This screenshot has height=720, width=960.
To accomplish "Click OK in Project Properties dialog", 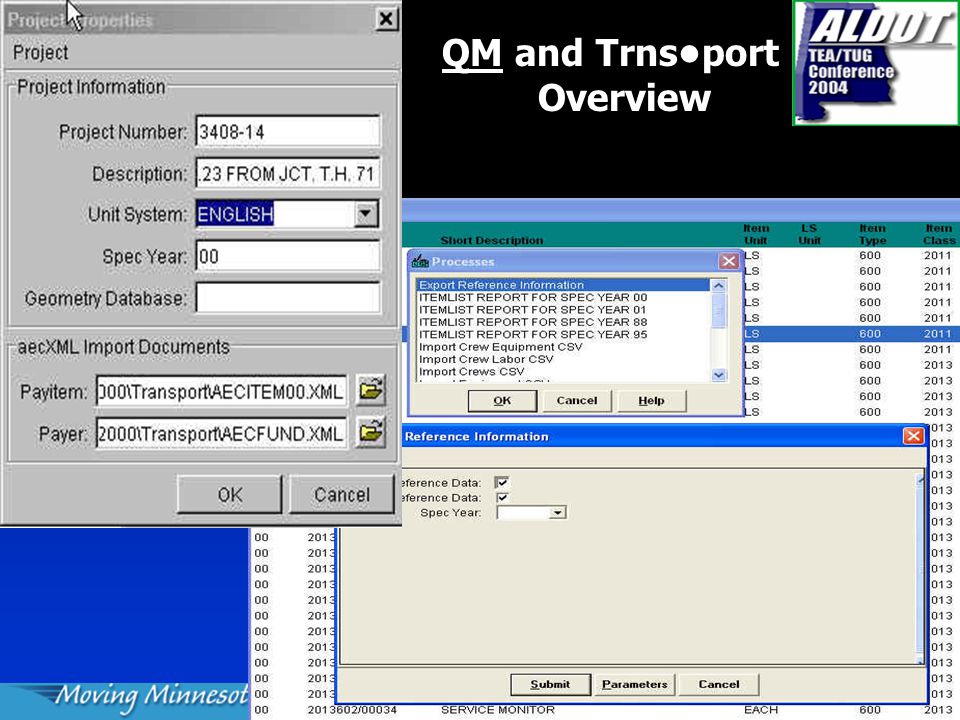I will 230,494.
